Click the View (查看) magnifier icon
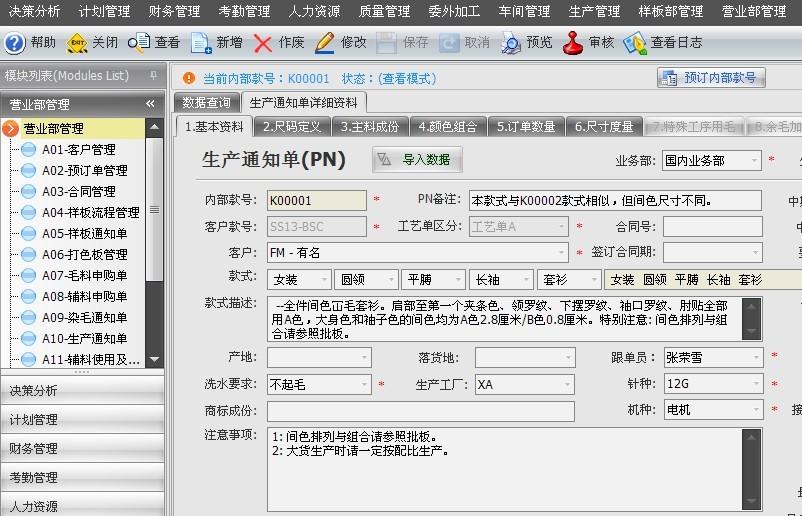This screenshot has height=516, width=802. [140, 43]
